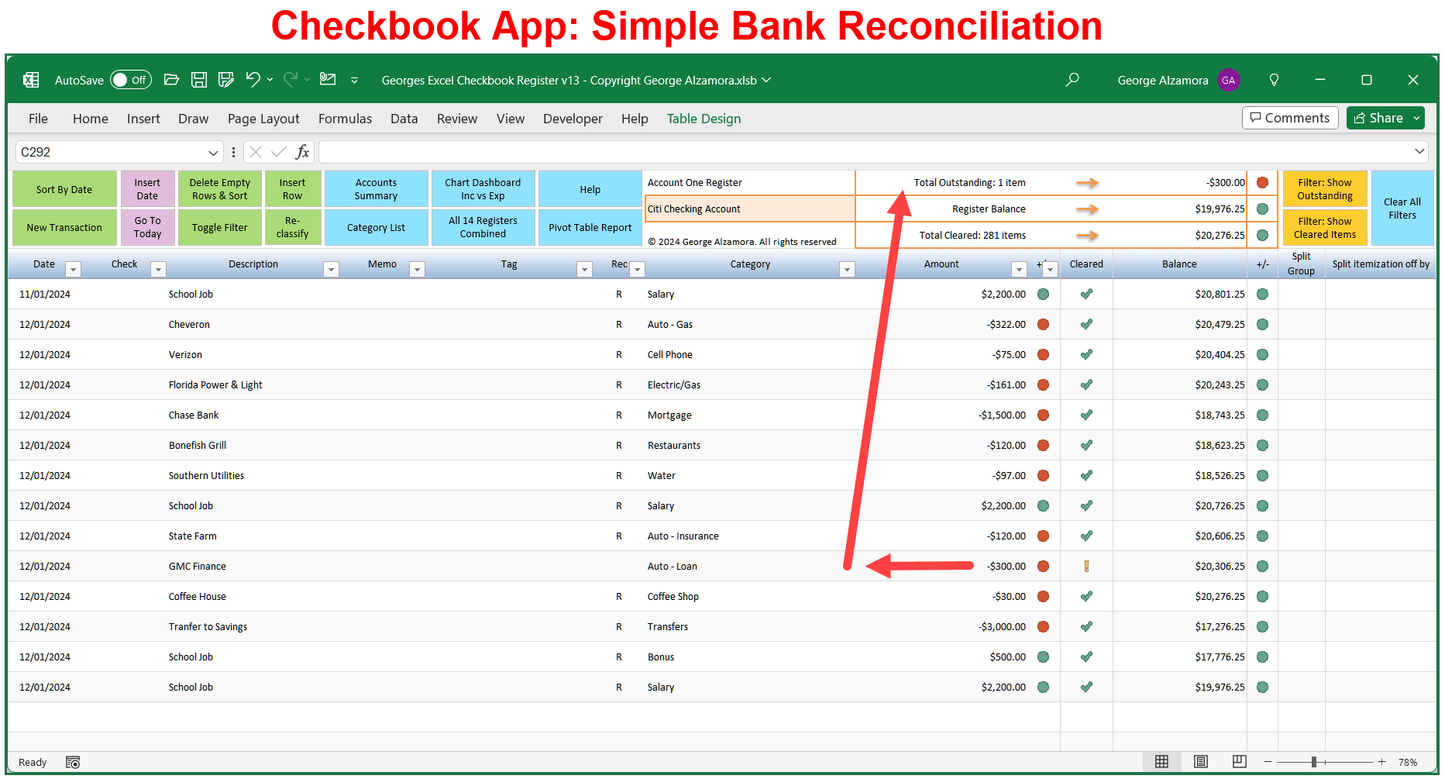The width and height of the screenshot is (1445, 779).
Task: Click the New Transaction button
Action: [64, 228]
